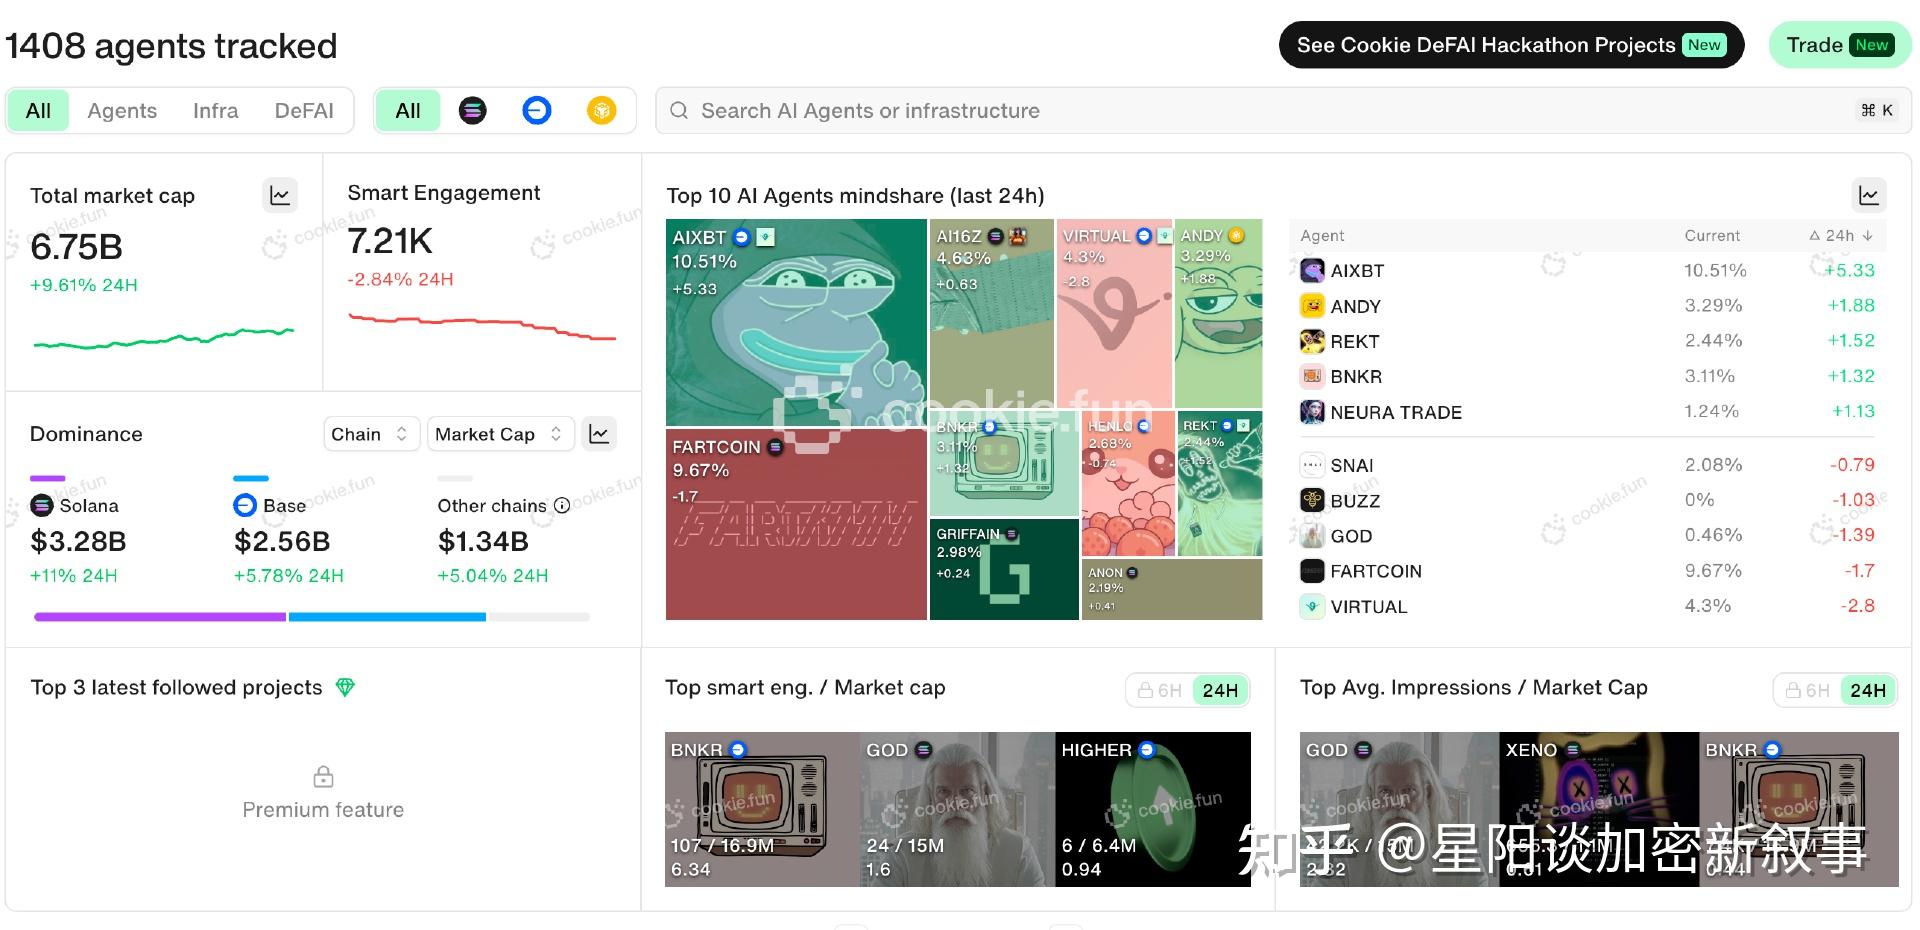Select locked 6H in Avg. Impressions panel
The image size is (1920, 930).
[x=1808, y=690]
